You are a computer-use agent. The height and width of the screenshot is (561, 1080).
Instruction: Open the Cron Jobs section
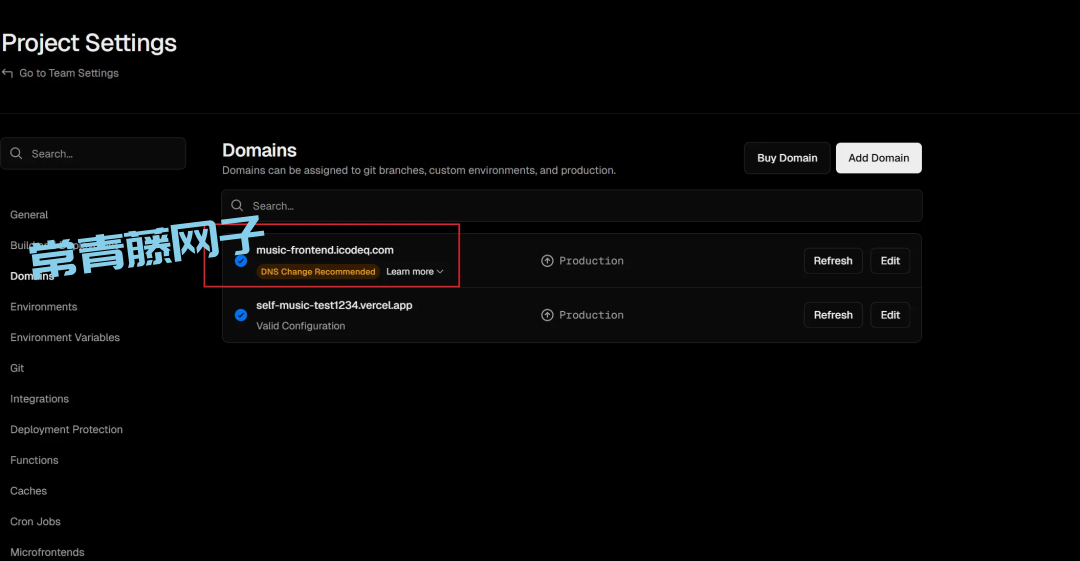point(35,522)
